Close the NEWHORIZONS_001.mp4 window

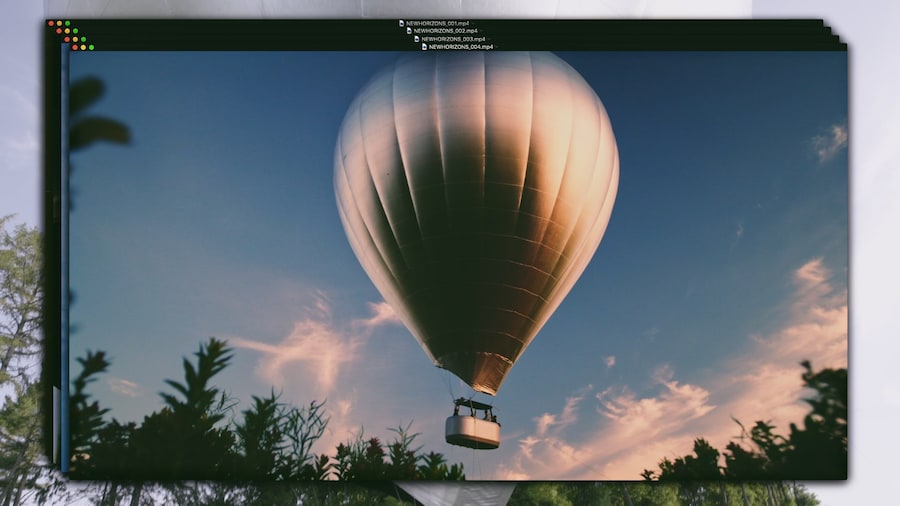[51, 23]
